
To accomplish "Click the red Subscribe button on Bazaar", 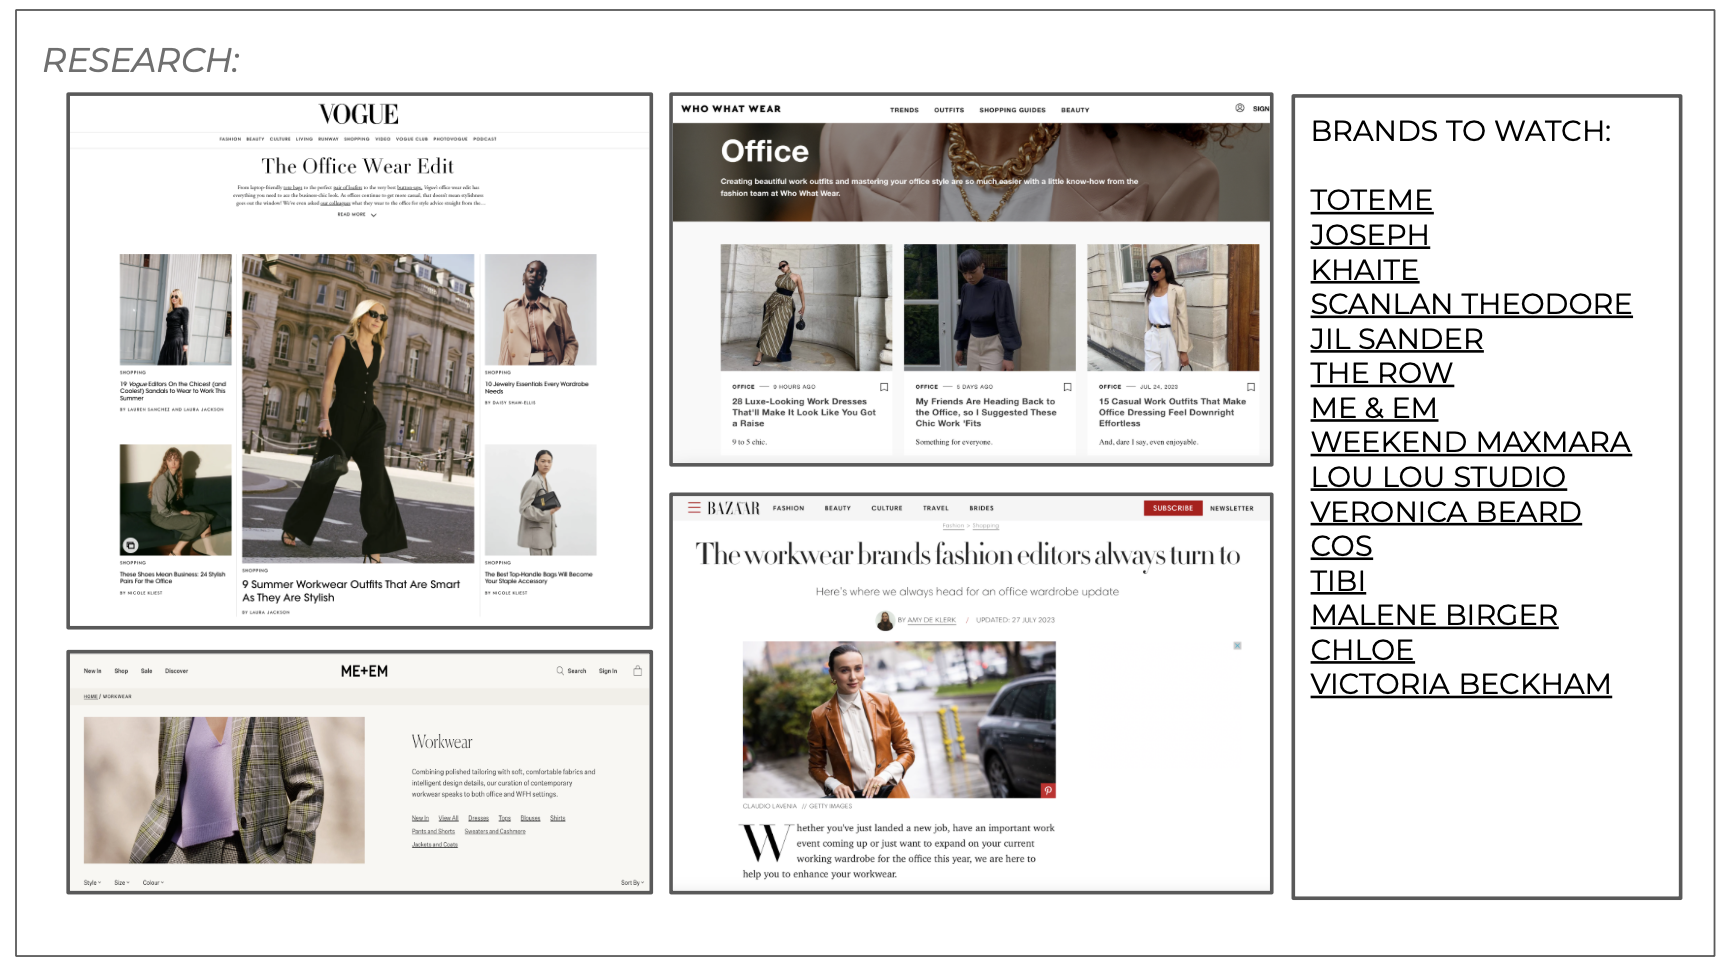I will click(1172, 508).
